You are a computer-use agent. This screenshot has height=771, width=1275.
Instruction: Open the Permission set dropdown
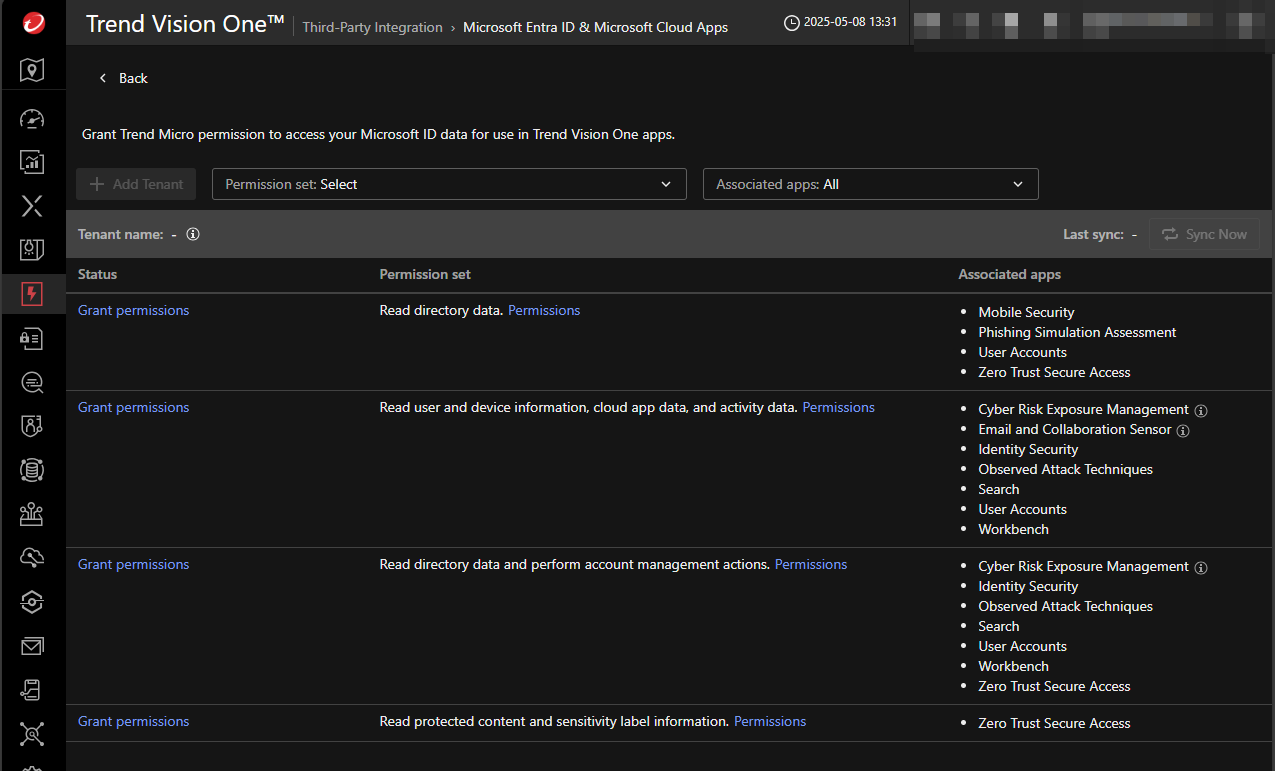pyautogui.click(x=449, y=184)
